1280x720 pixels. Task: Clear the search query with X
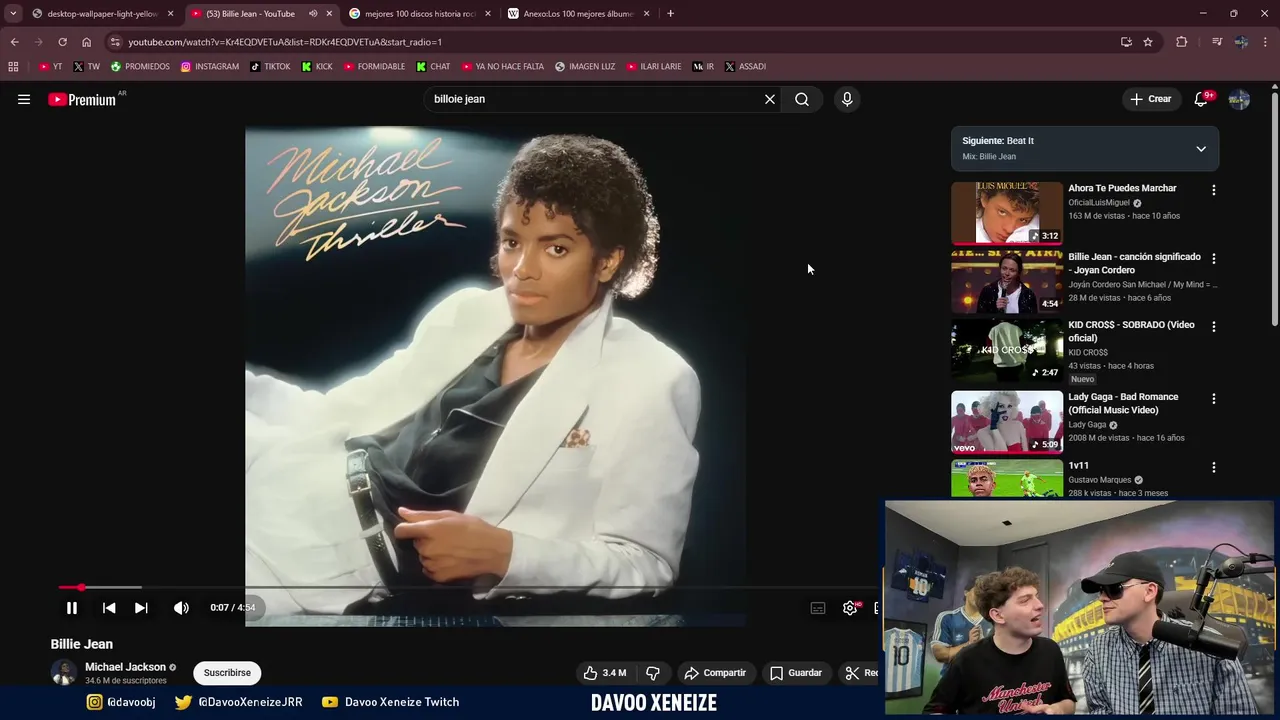click(770, 99)
